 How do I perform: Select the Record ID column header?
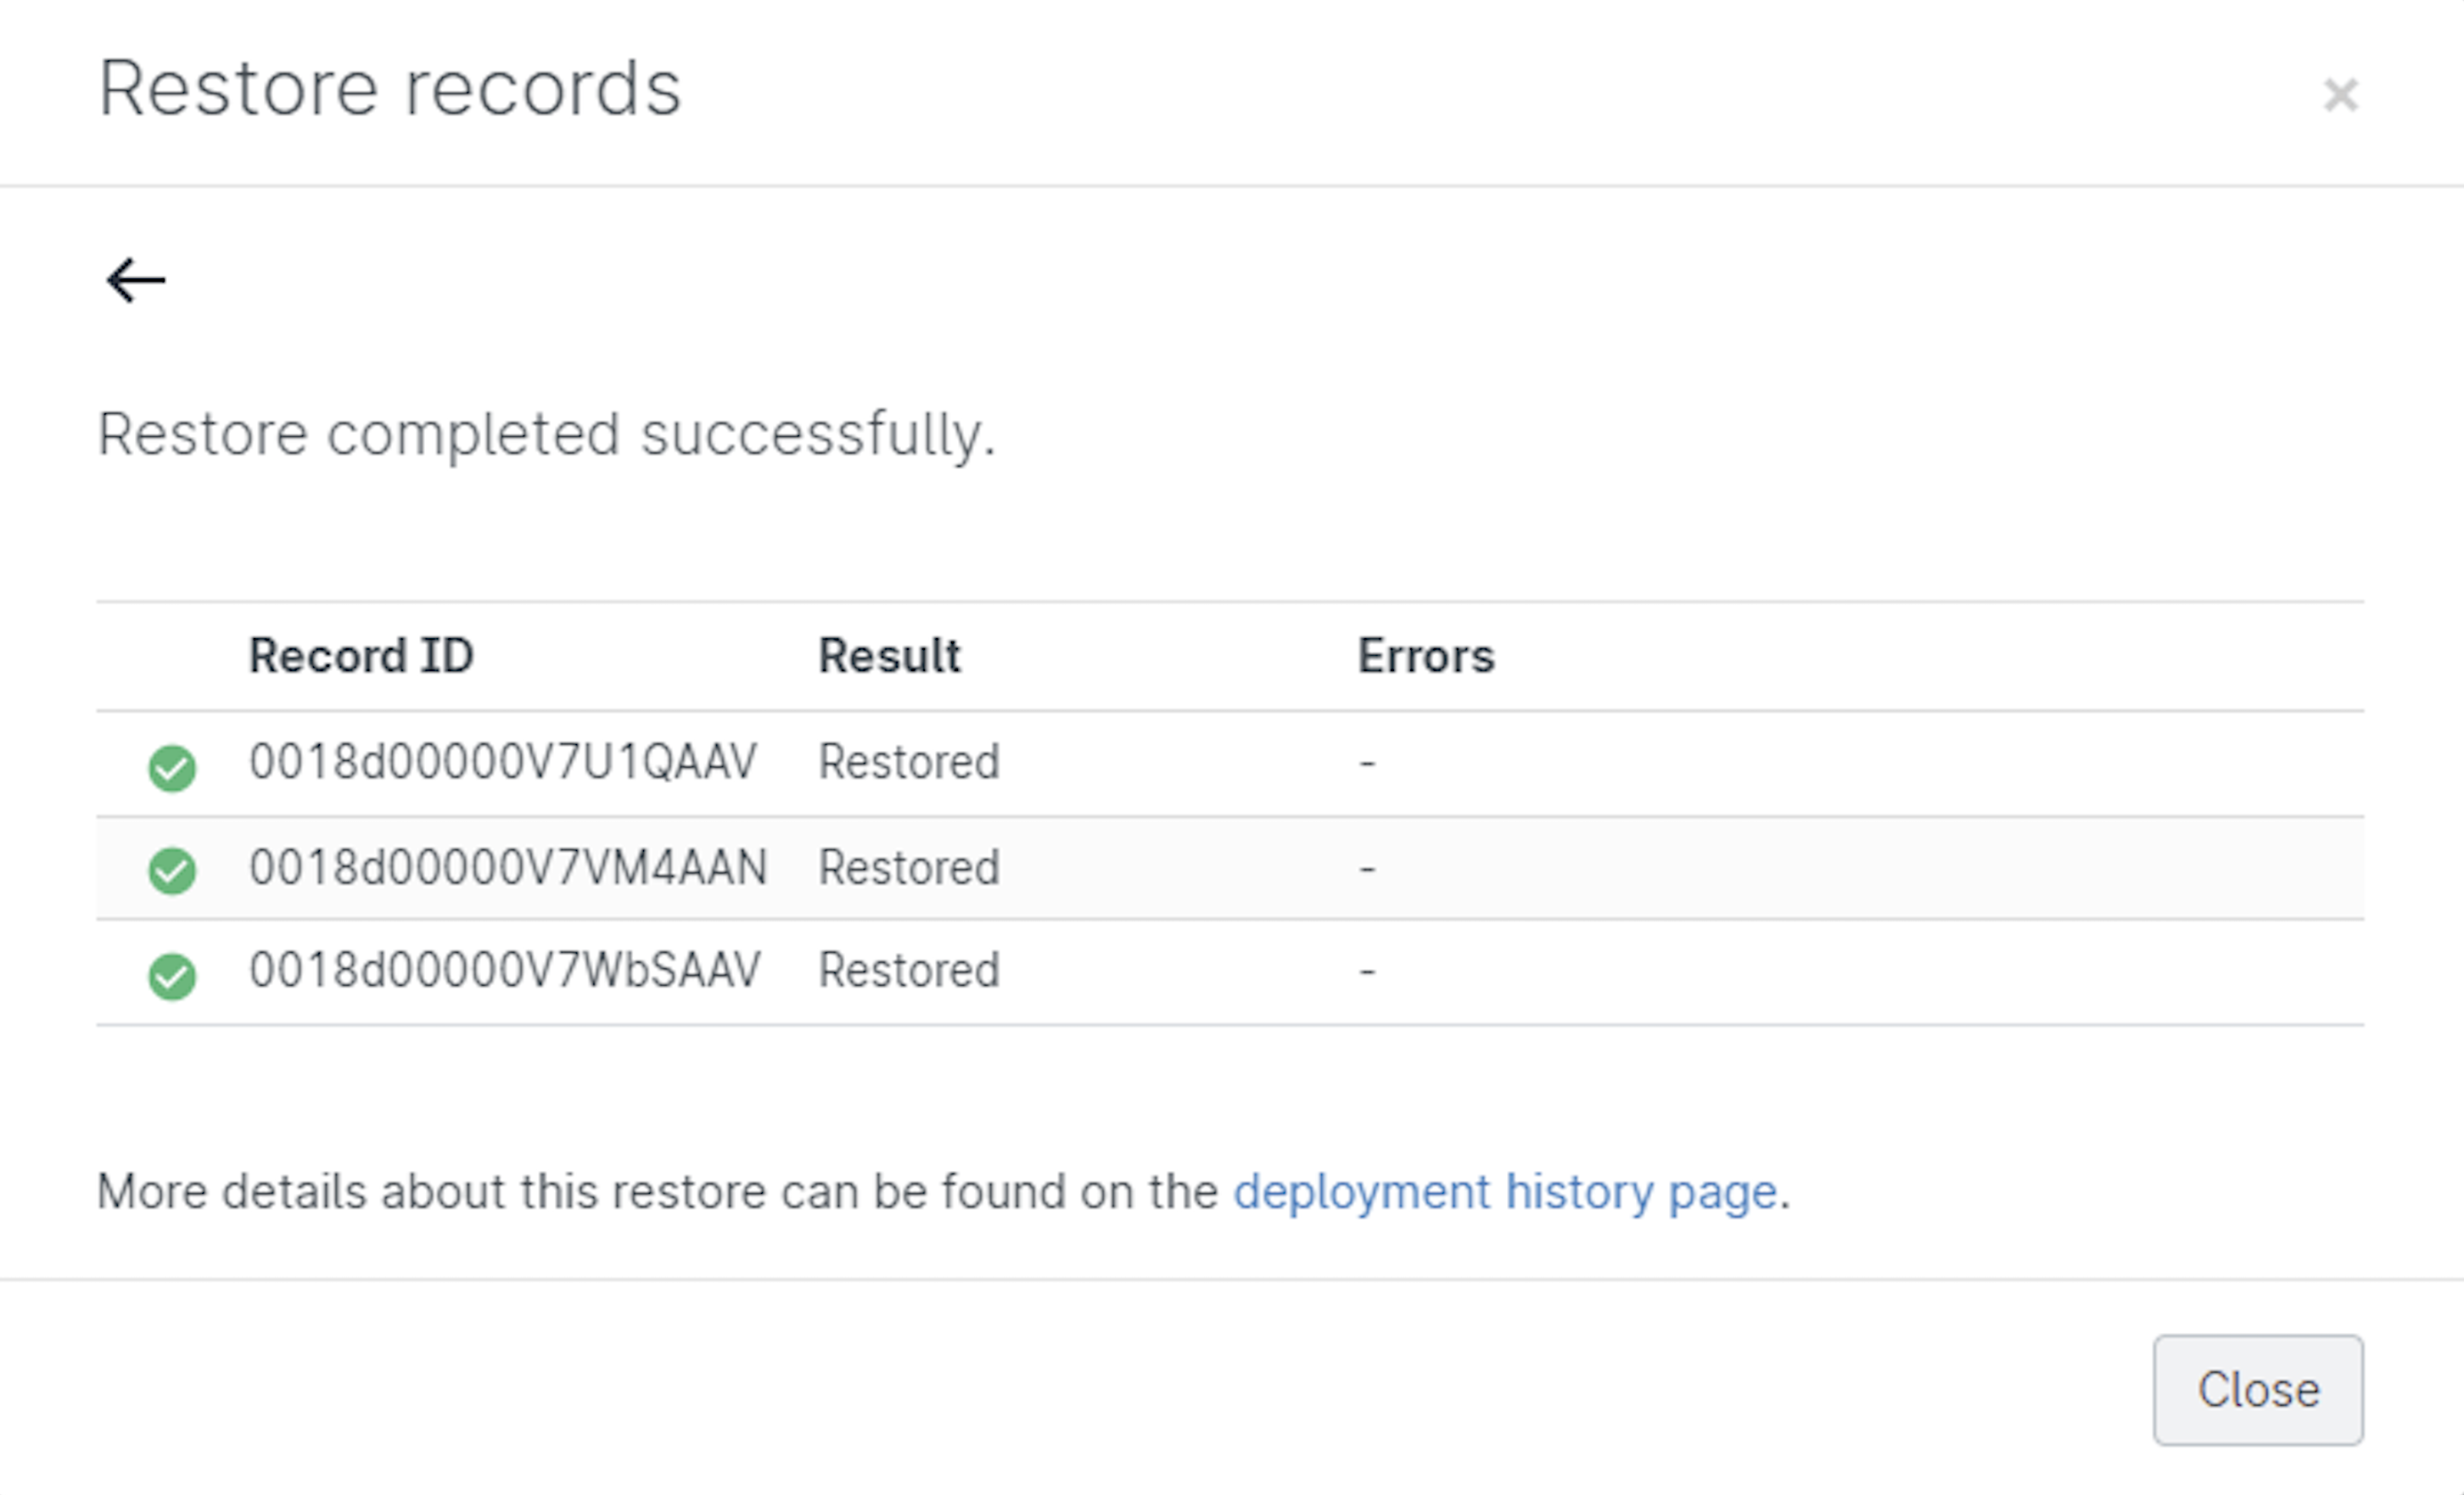pos(361,656)
